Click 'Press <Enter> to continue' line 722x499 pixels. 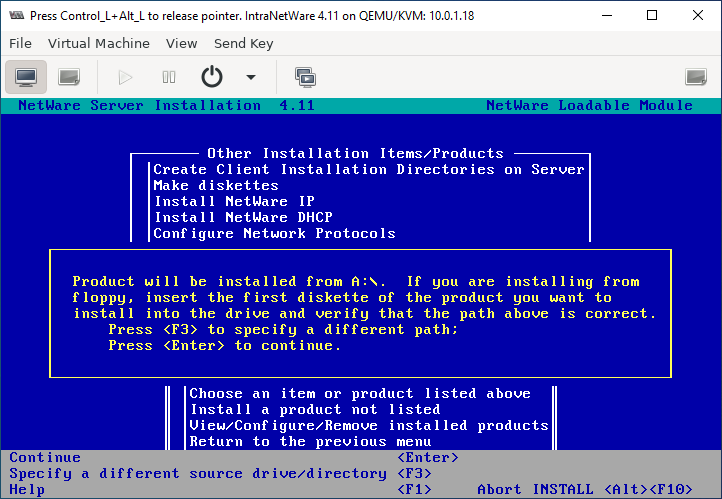point(225,346)
